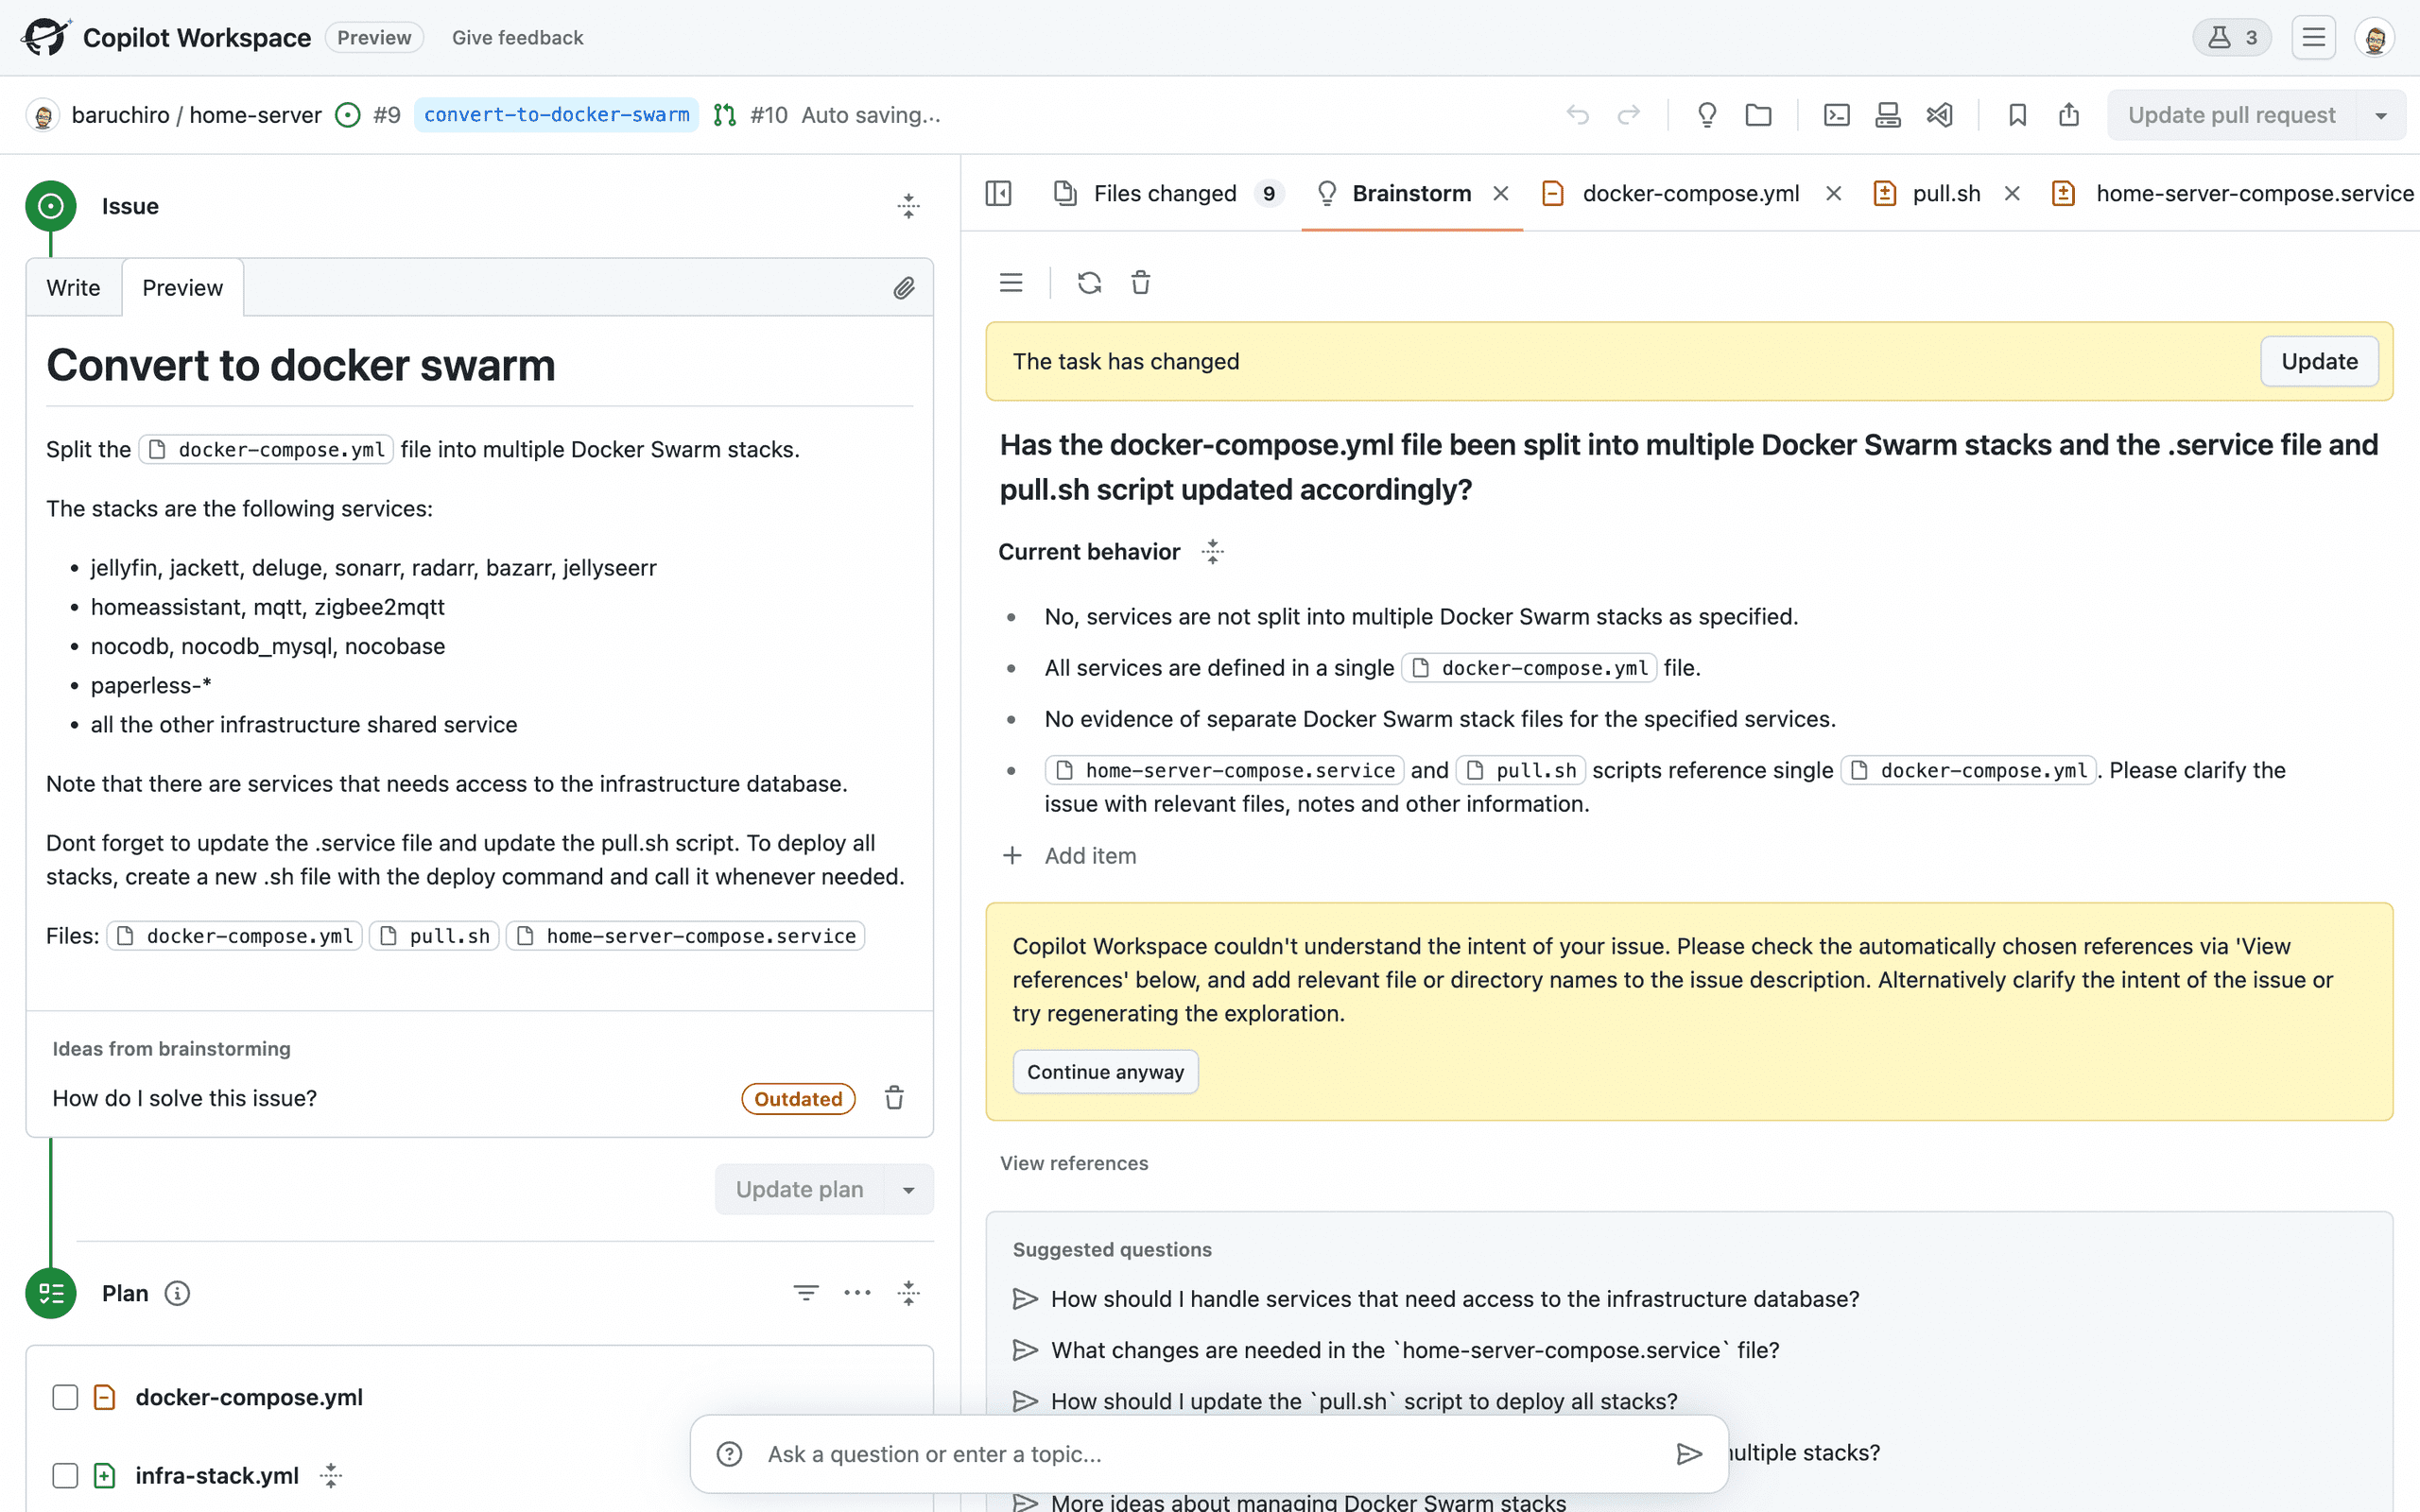This screenshot has width=2420, height=1512.
Task: Expand the View references section
Action: click(x=1073, y=1163)
